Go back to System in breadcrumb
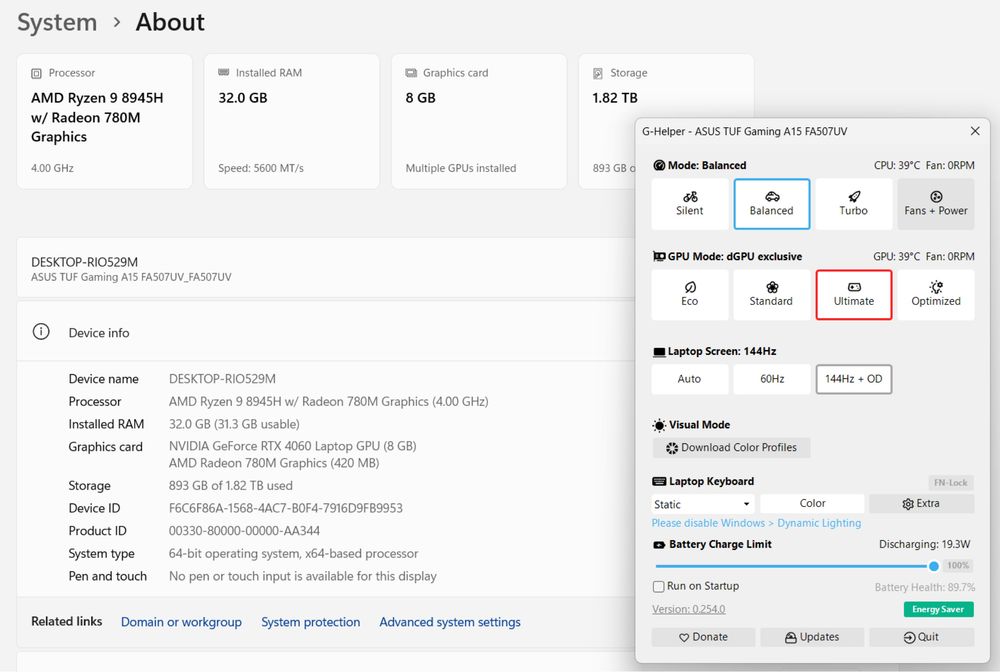This screenshot has height=672, width=1000. (x=57, y=22)
